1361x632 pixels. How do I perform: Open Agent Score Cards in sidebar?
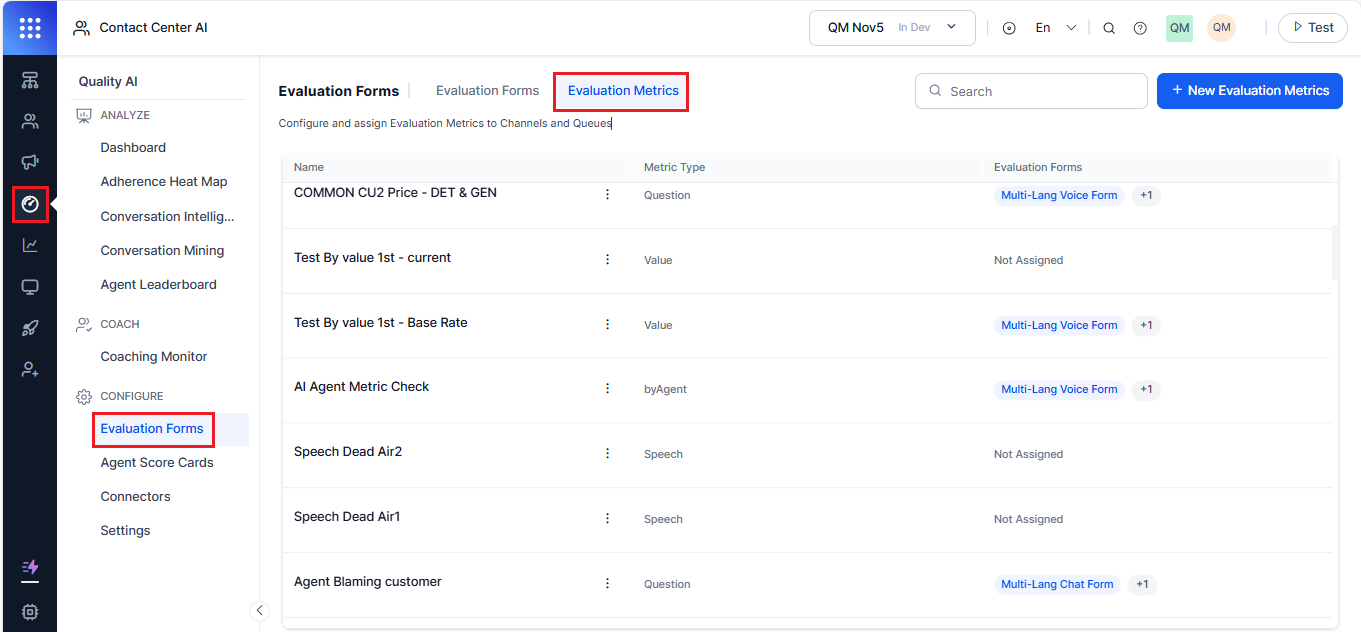[157, 463]
